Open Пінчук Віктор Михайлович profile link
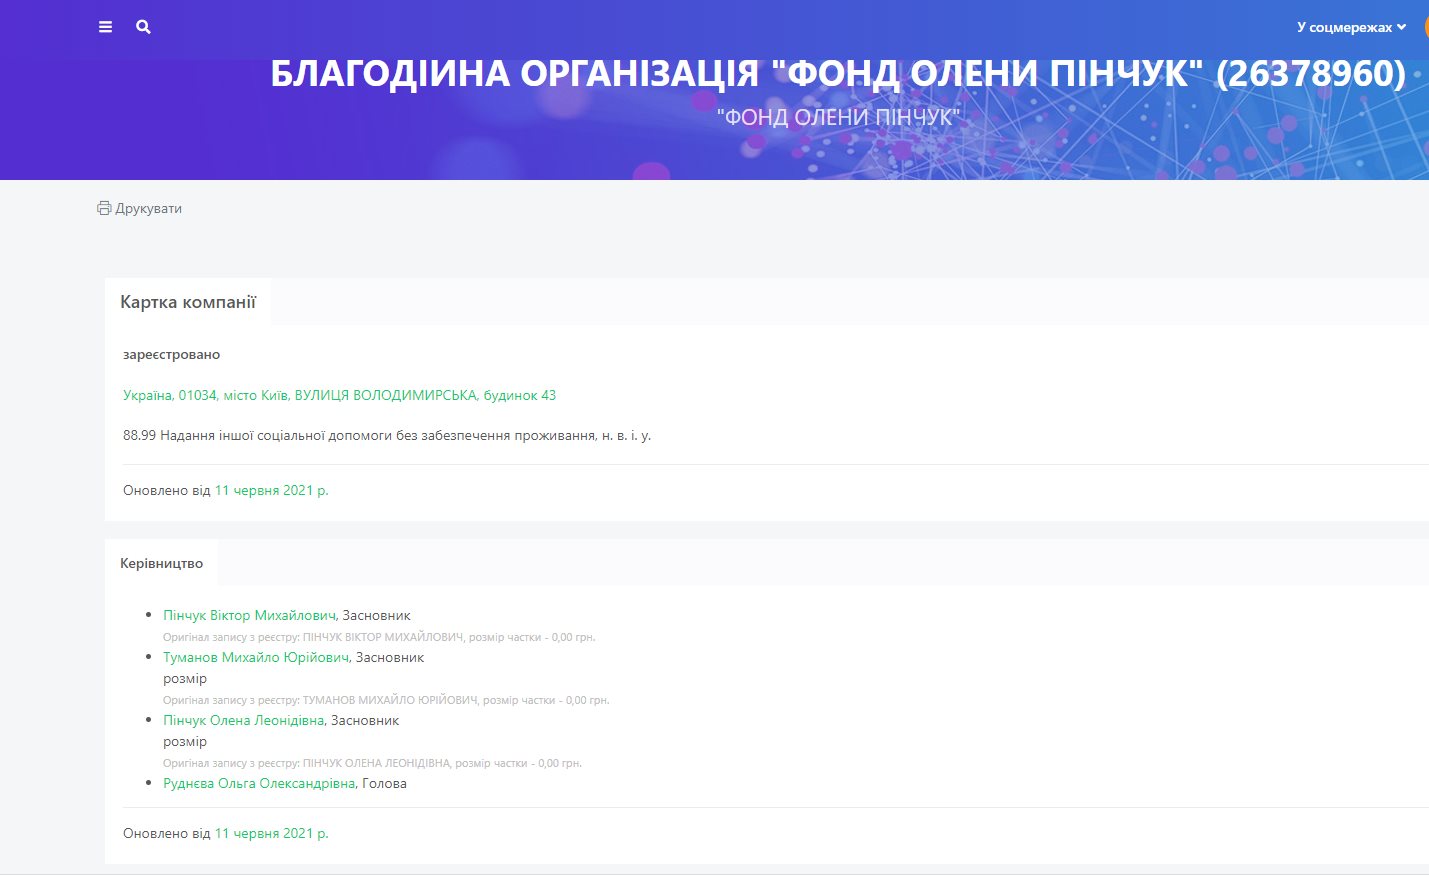 (x=249, y=615)
